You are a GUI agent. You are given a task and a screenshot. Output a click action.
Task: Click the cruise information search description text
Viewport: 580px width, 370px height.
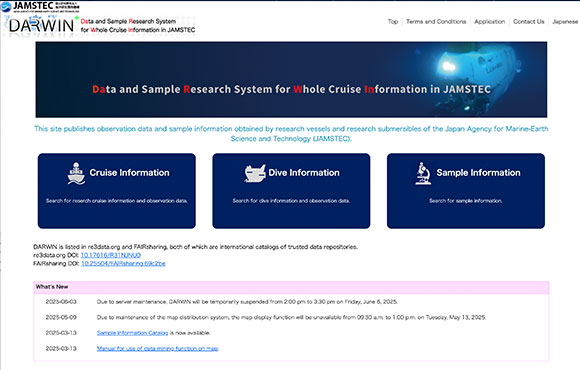tap(117, 201)
